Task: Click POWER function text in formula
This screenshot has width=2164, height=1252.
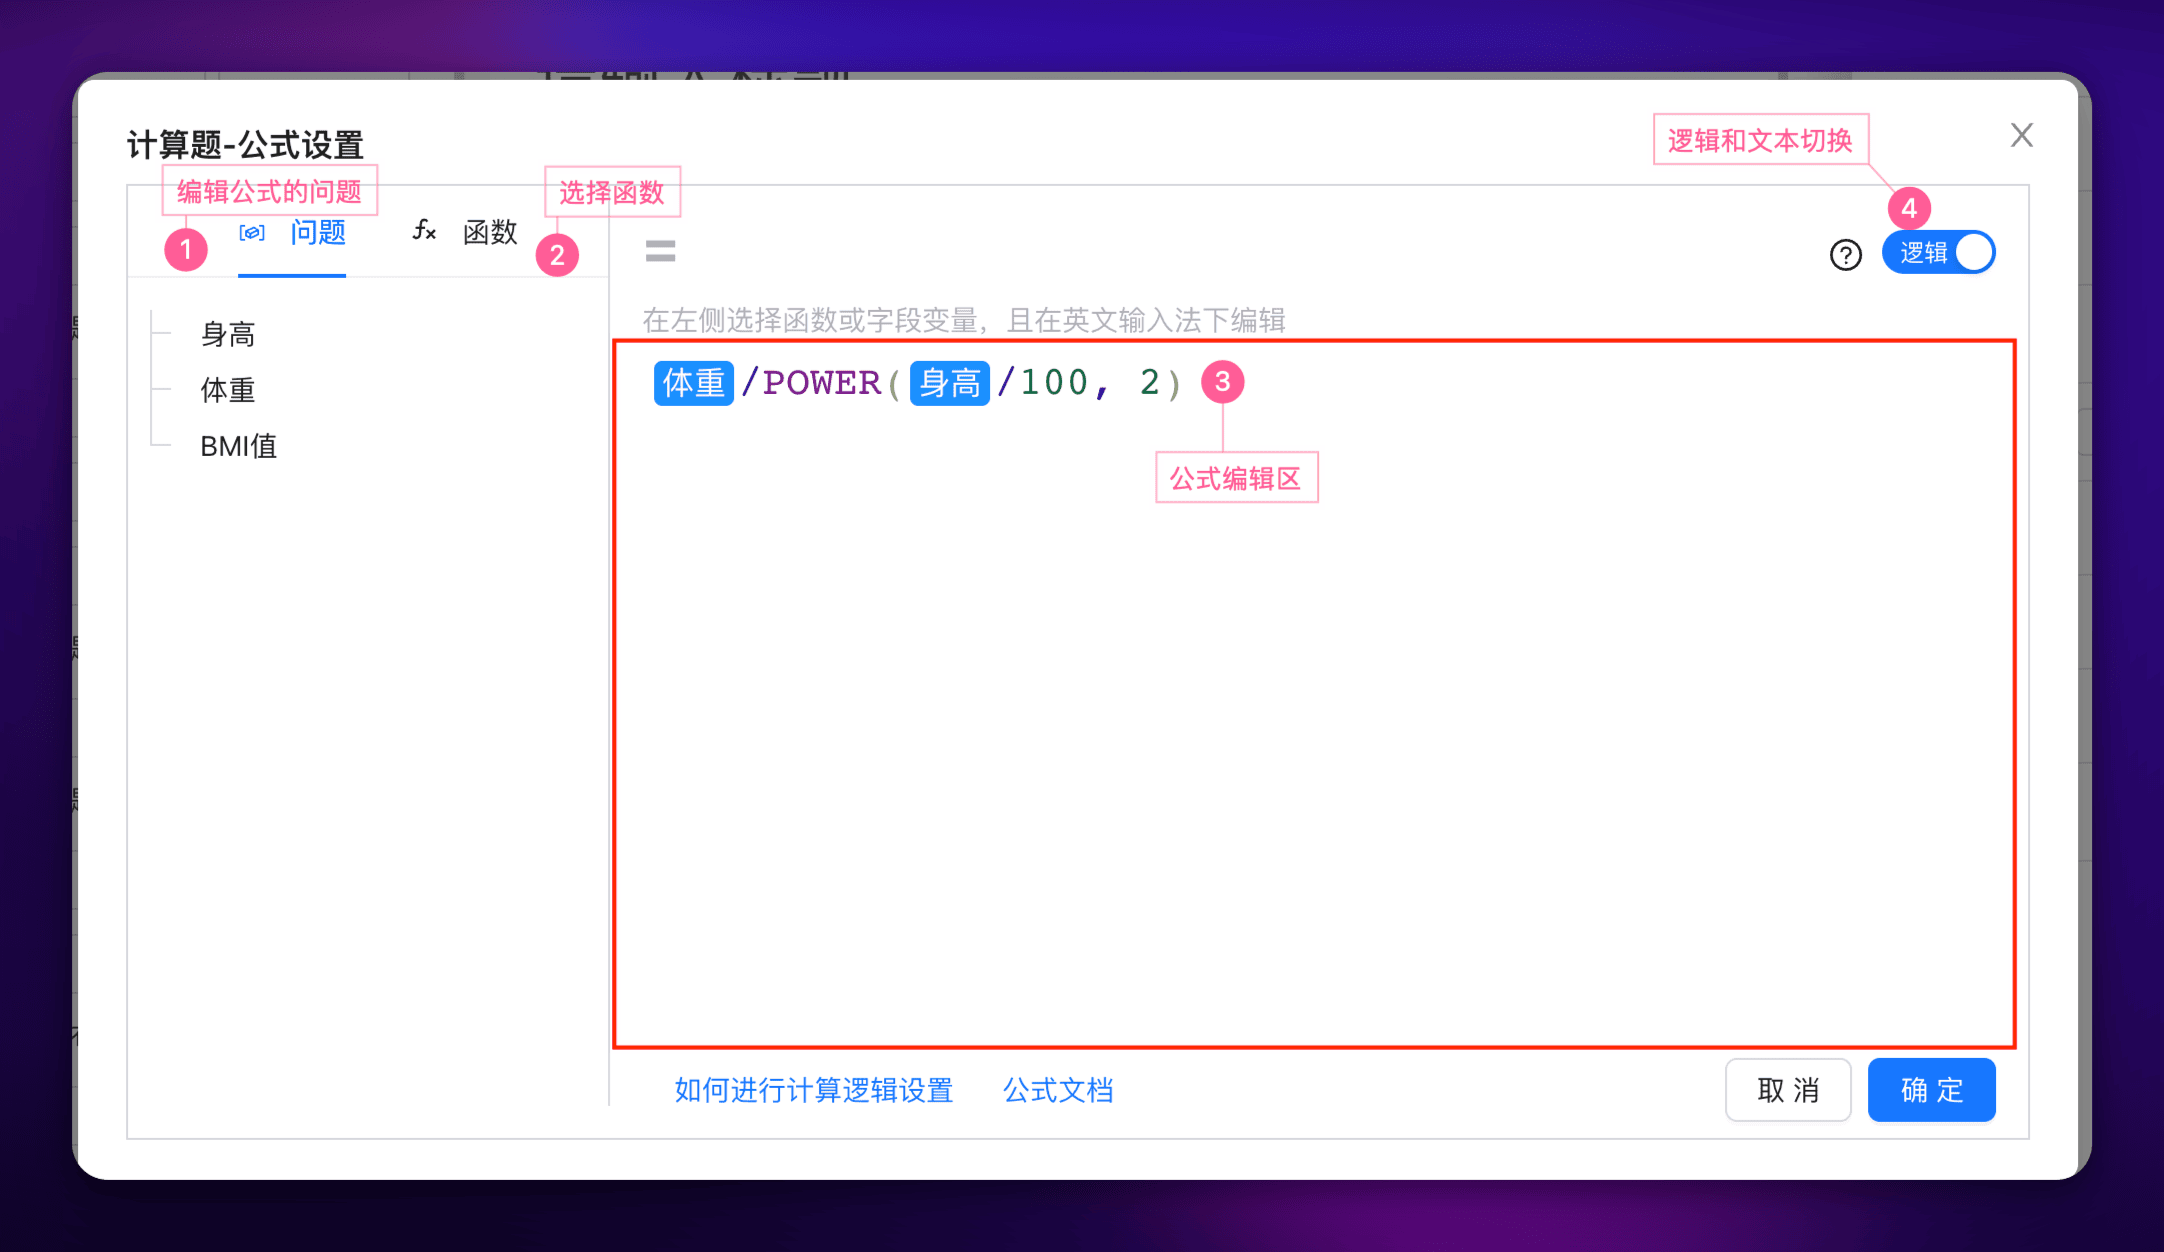Action: (821, 383)
